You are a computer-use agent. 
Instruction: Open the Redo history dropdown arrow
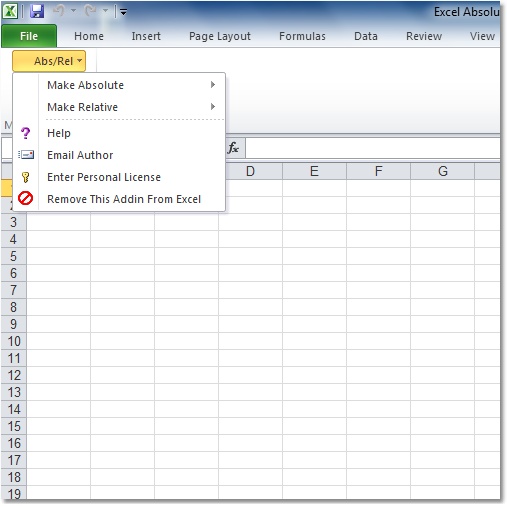click(105, 11)
